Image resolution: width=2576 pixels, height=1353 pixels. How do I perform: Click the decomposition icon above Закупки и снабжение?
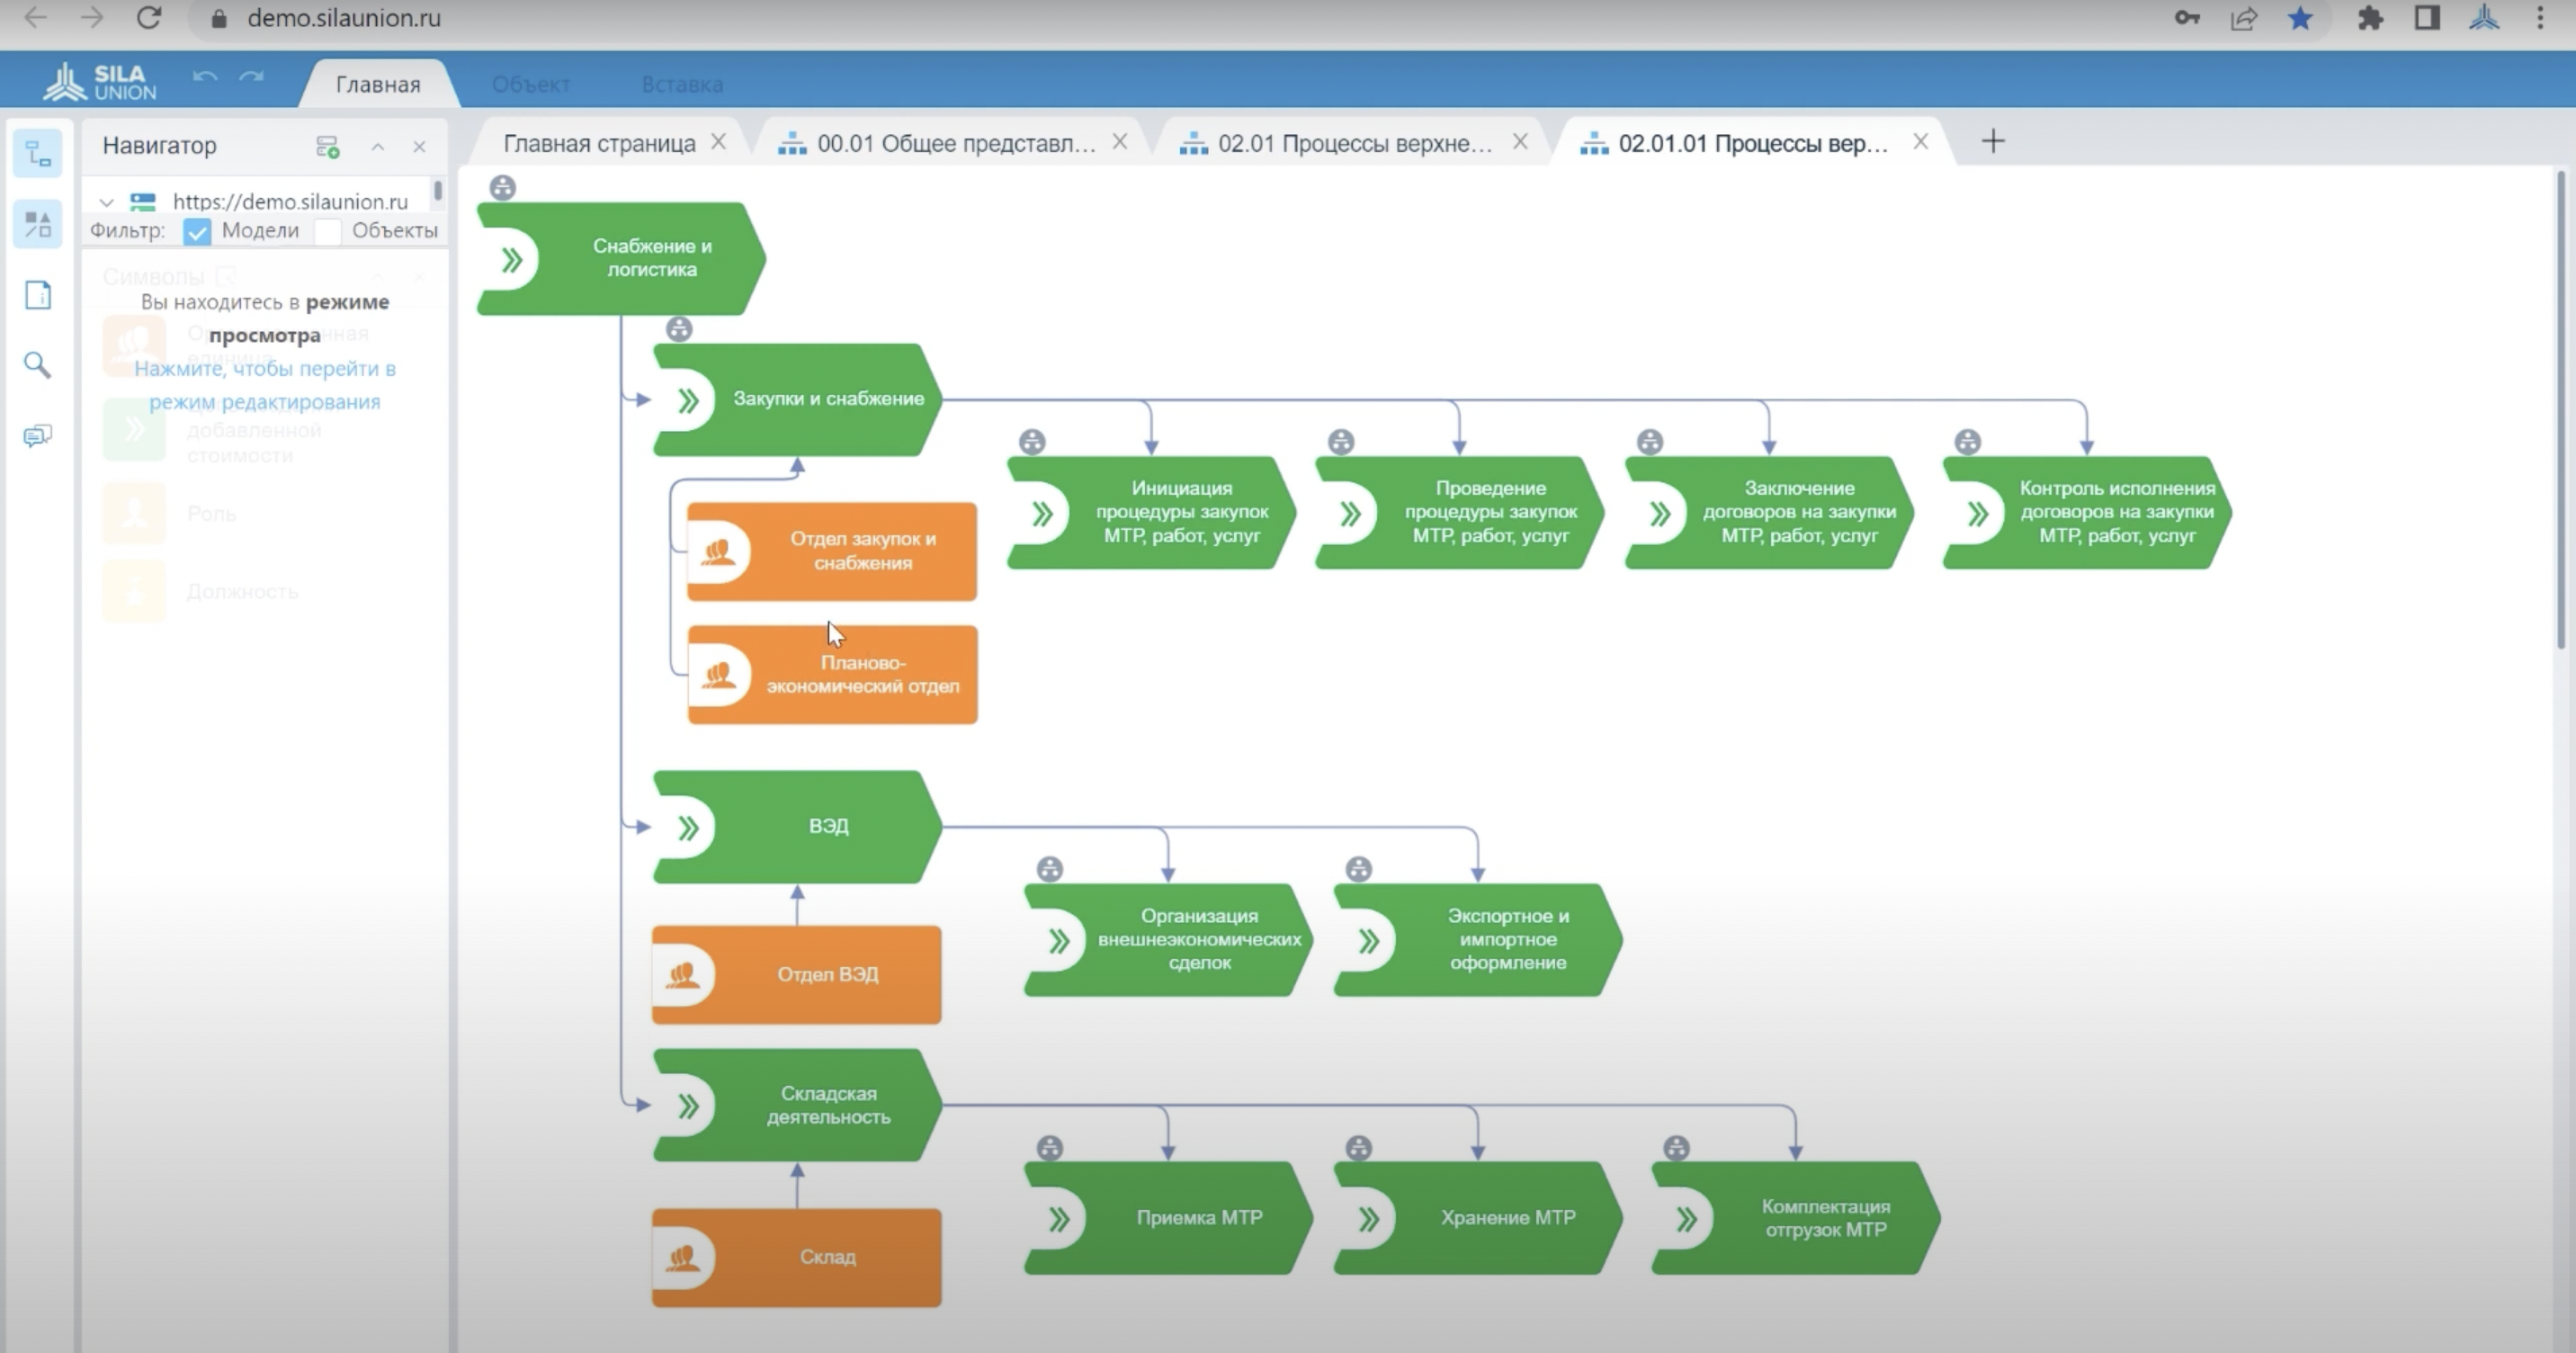679,329
